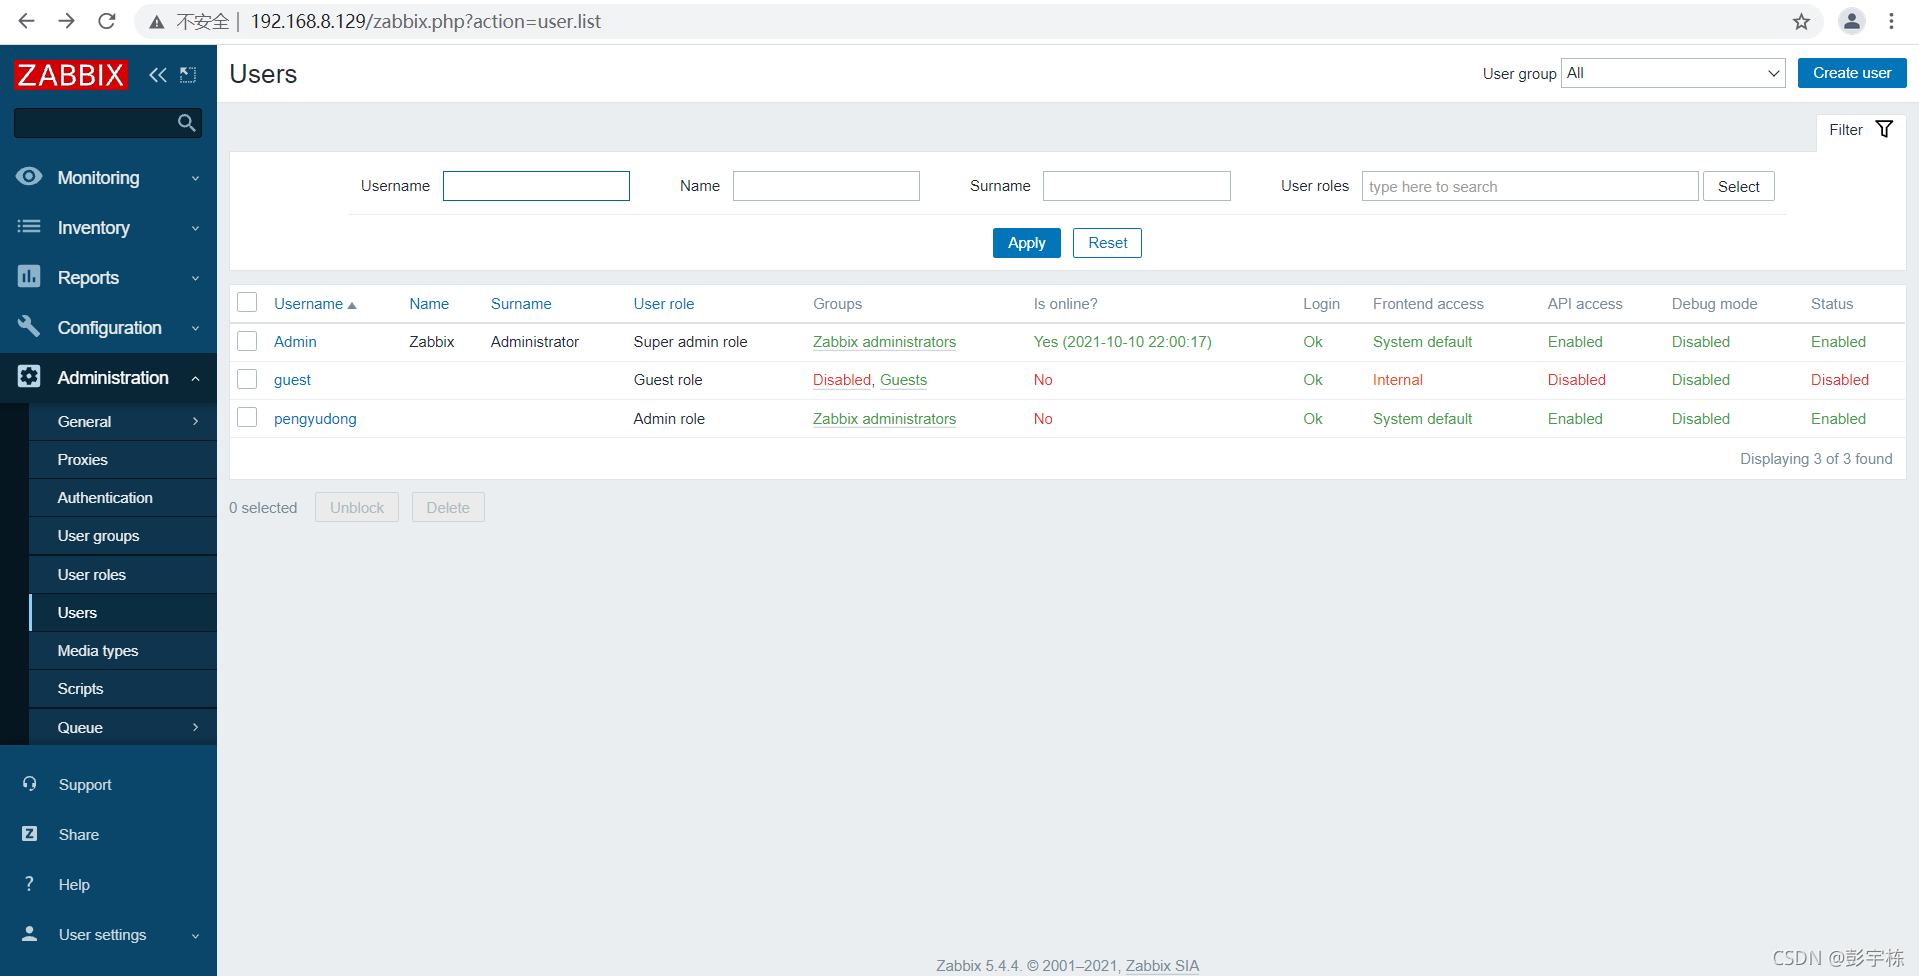Expand the General submenu arrow

point(195,421)
